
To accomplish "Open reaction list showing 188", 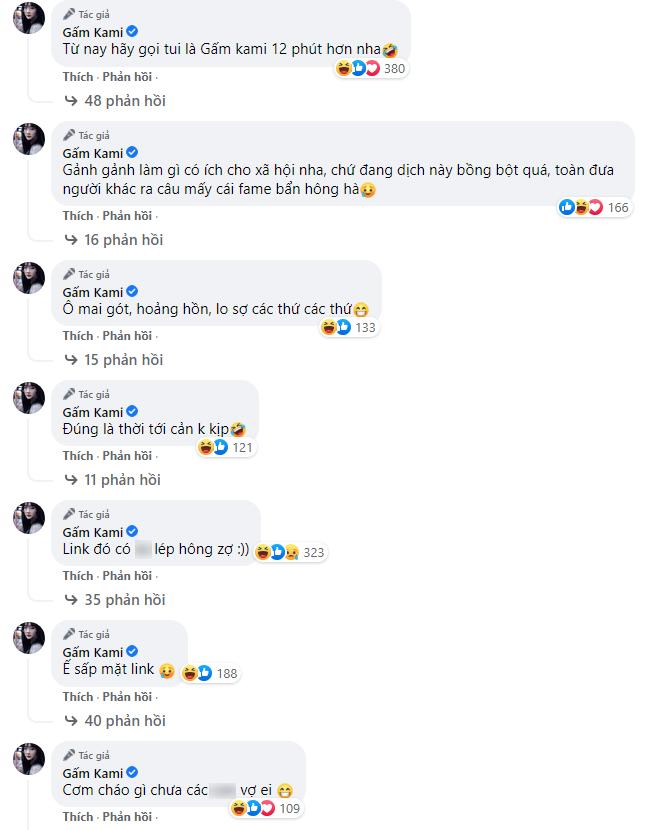I will 197,673.
